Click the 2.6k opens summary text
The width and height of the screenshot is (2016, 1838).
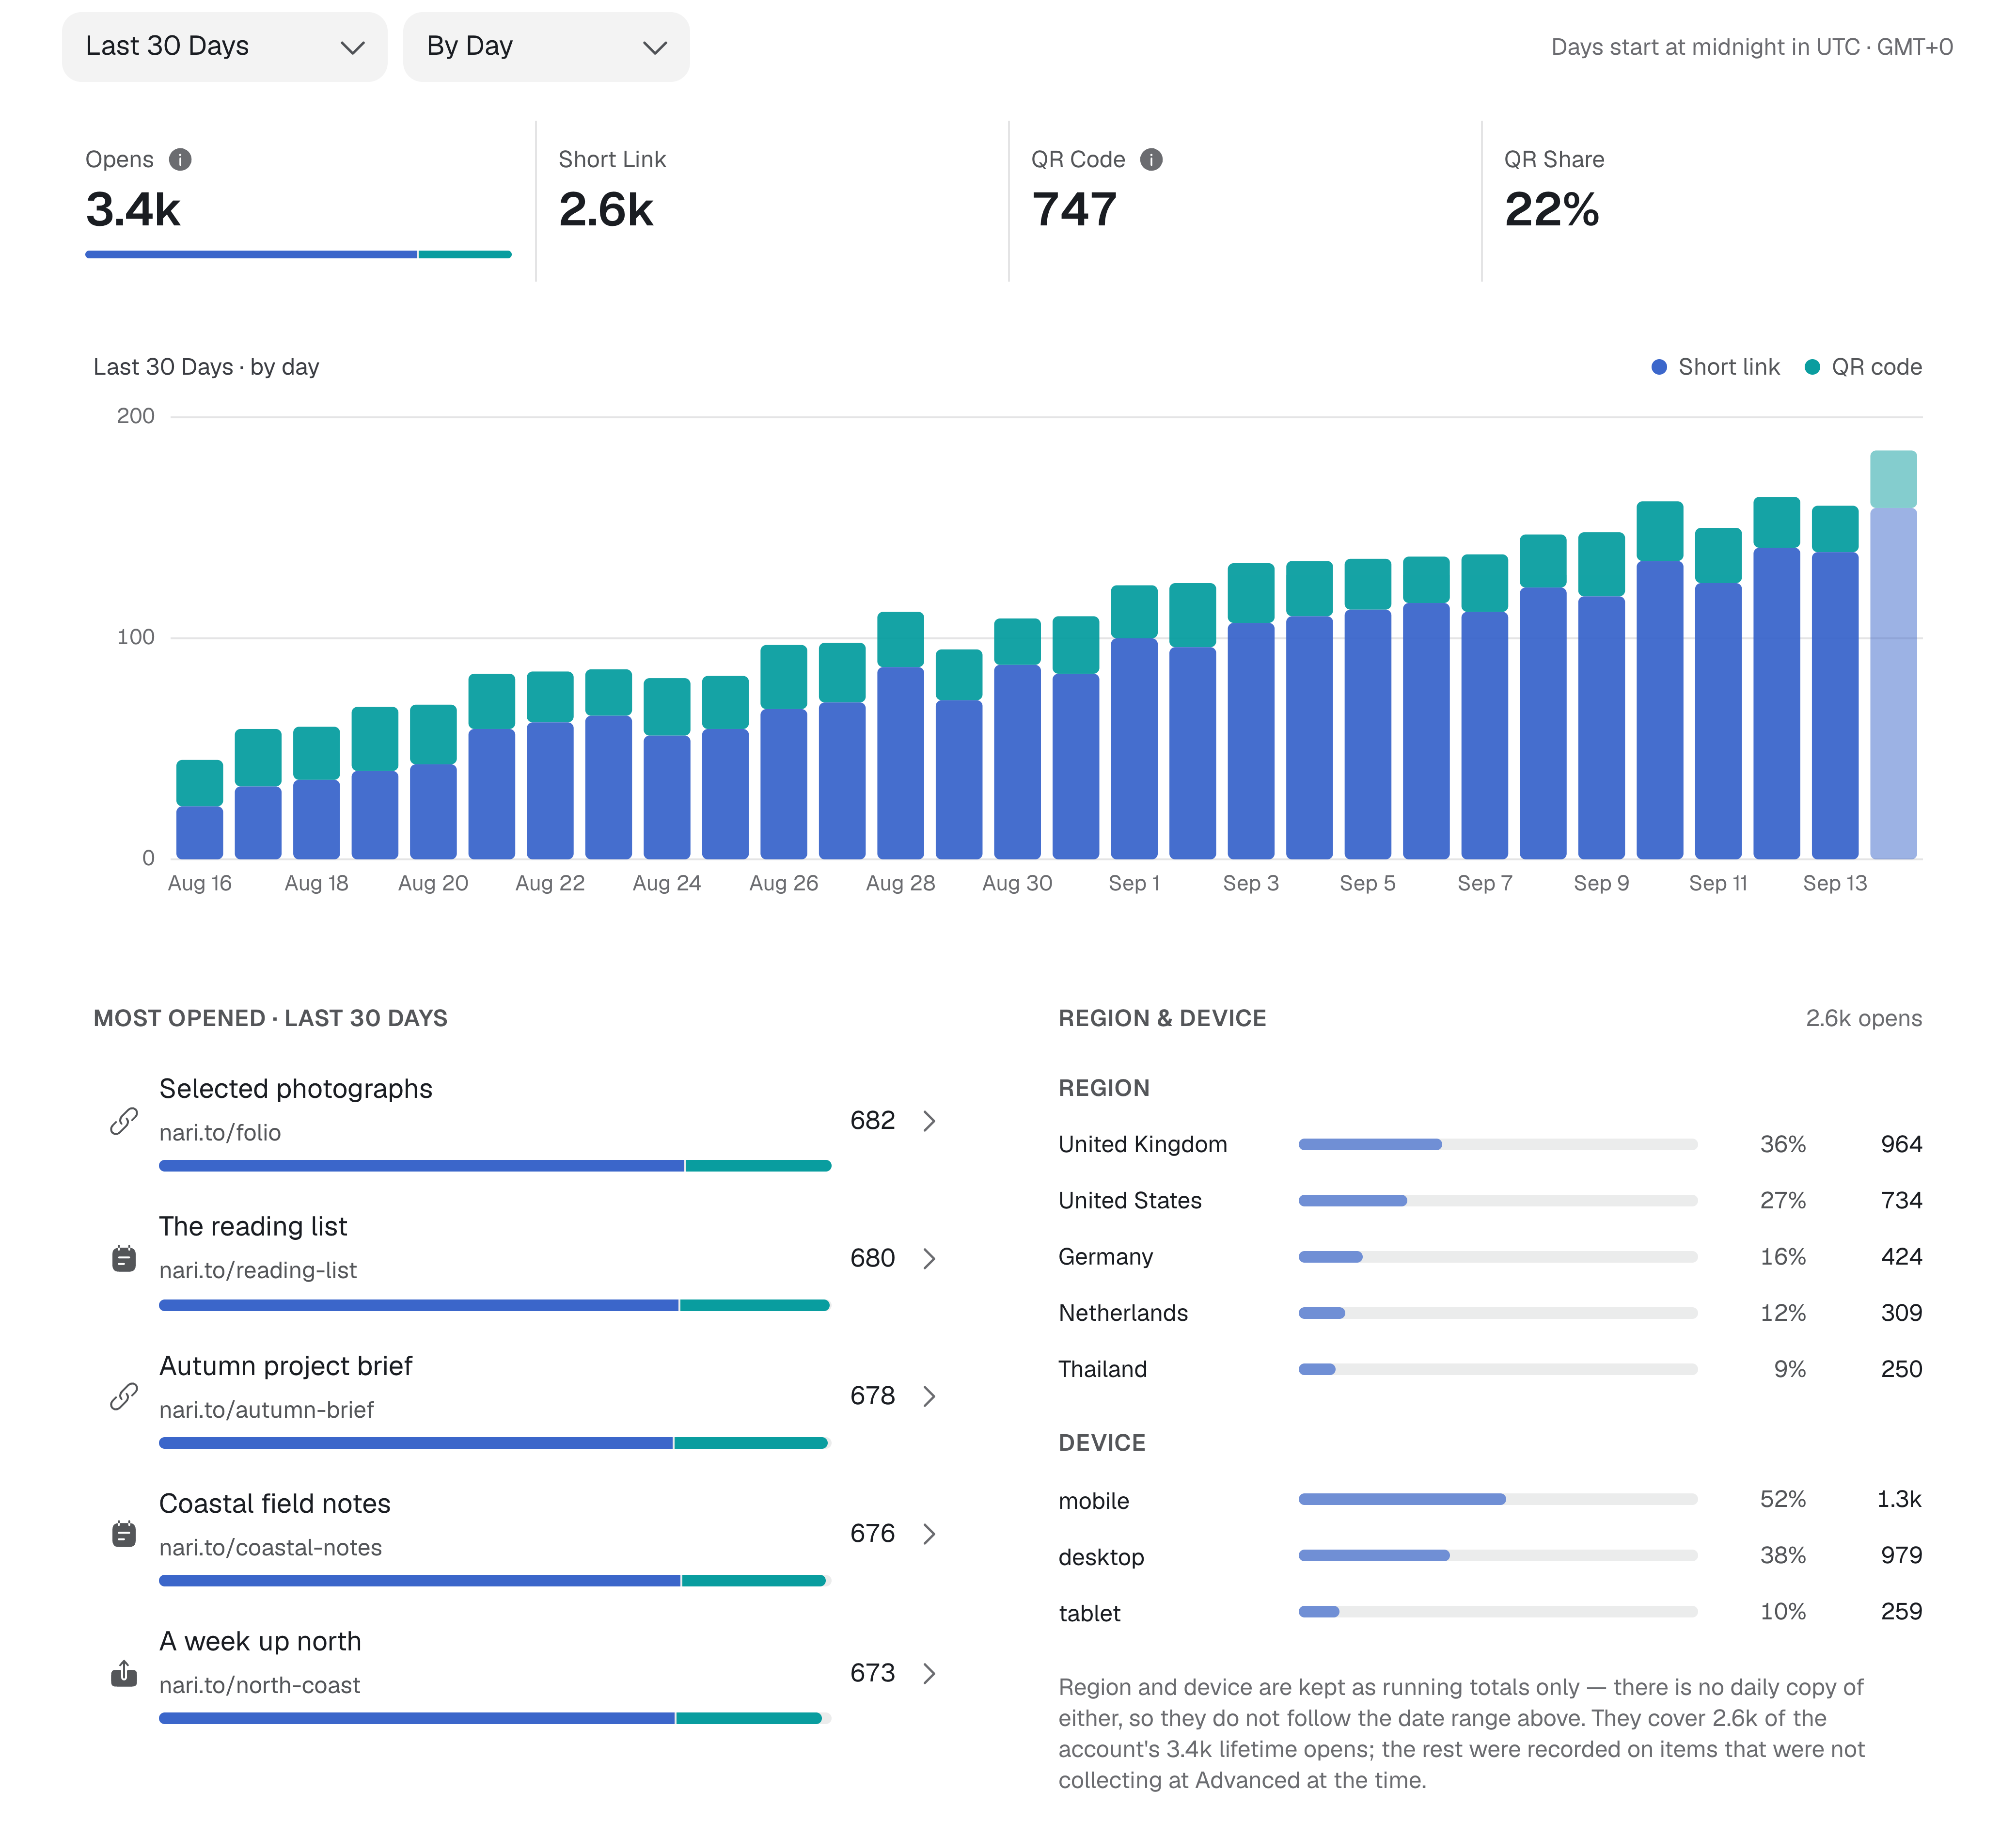click(1864, 1019)
